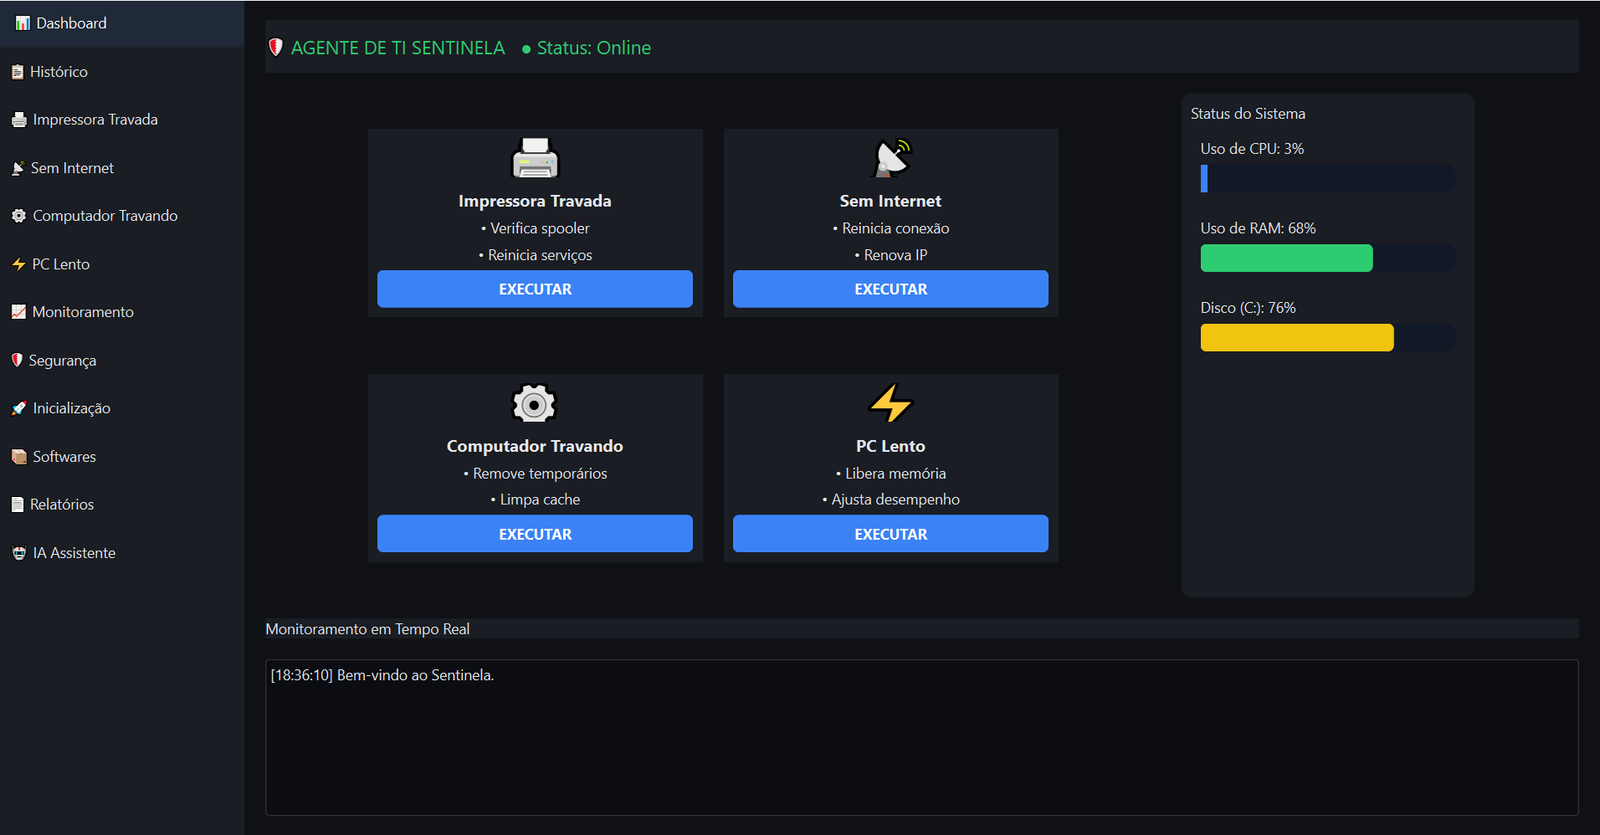Click the Status: Online text

click(x=594, y=48)
